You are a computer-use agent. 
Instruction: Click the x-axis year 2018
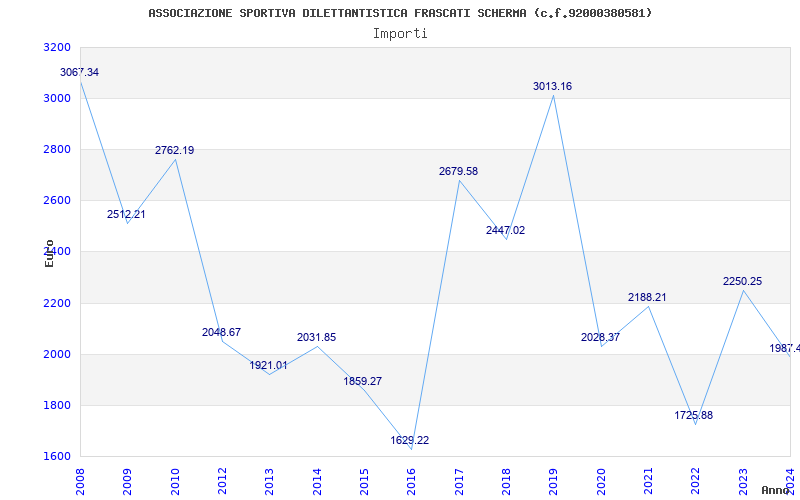(x=506, y=482)
